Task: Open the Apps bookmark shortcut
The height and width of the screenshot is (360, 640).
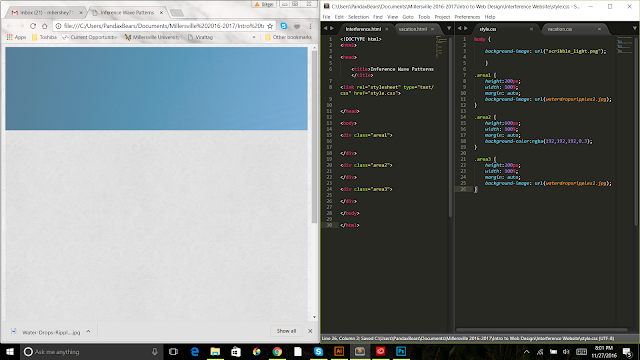Action: coord(16,37)
